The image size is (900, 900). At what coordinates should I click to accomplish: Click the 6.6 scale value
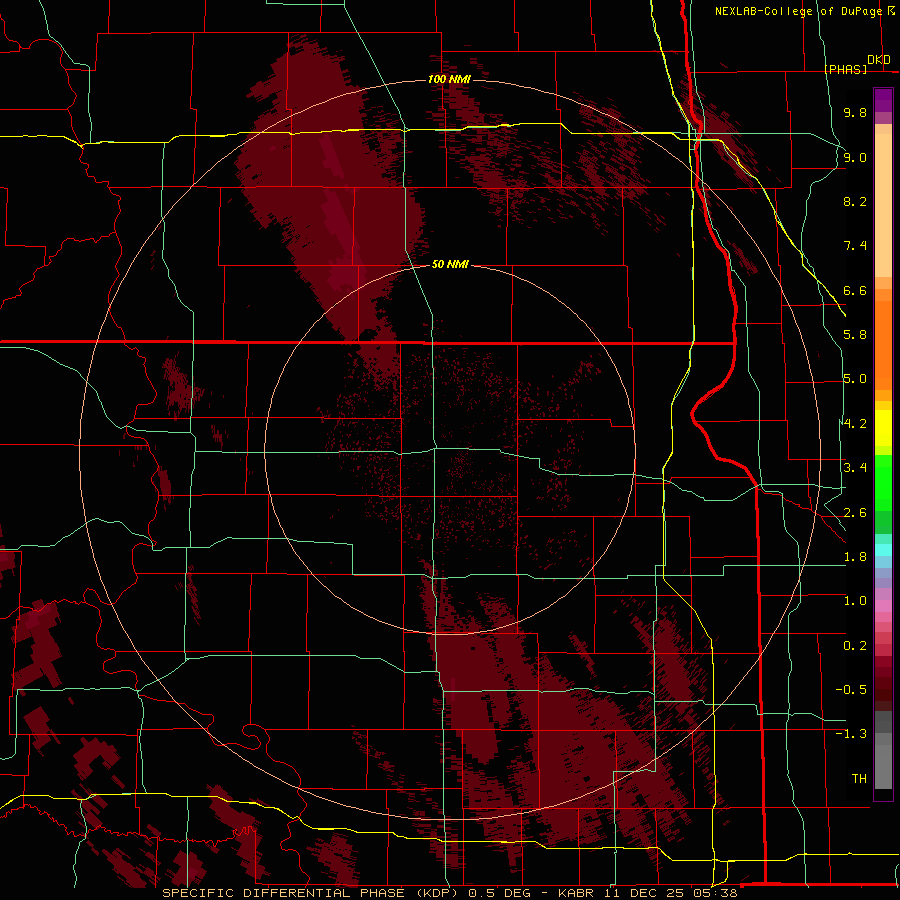point(855,290)
